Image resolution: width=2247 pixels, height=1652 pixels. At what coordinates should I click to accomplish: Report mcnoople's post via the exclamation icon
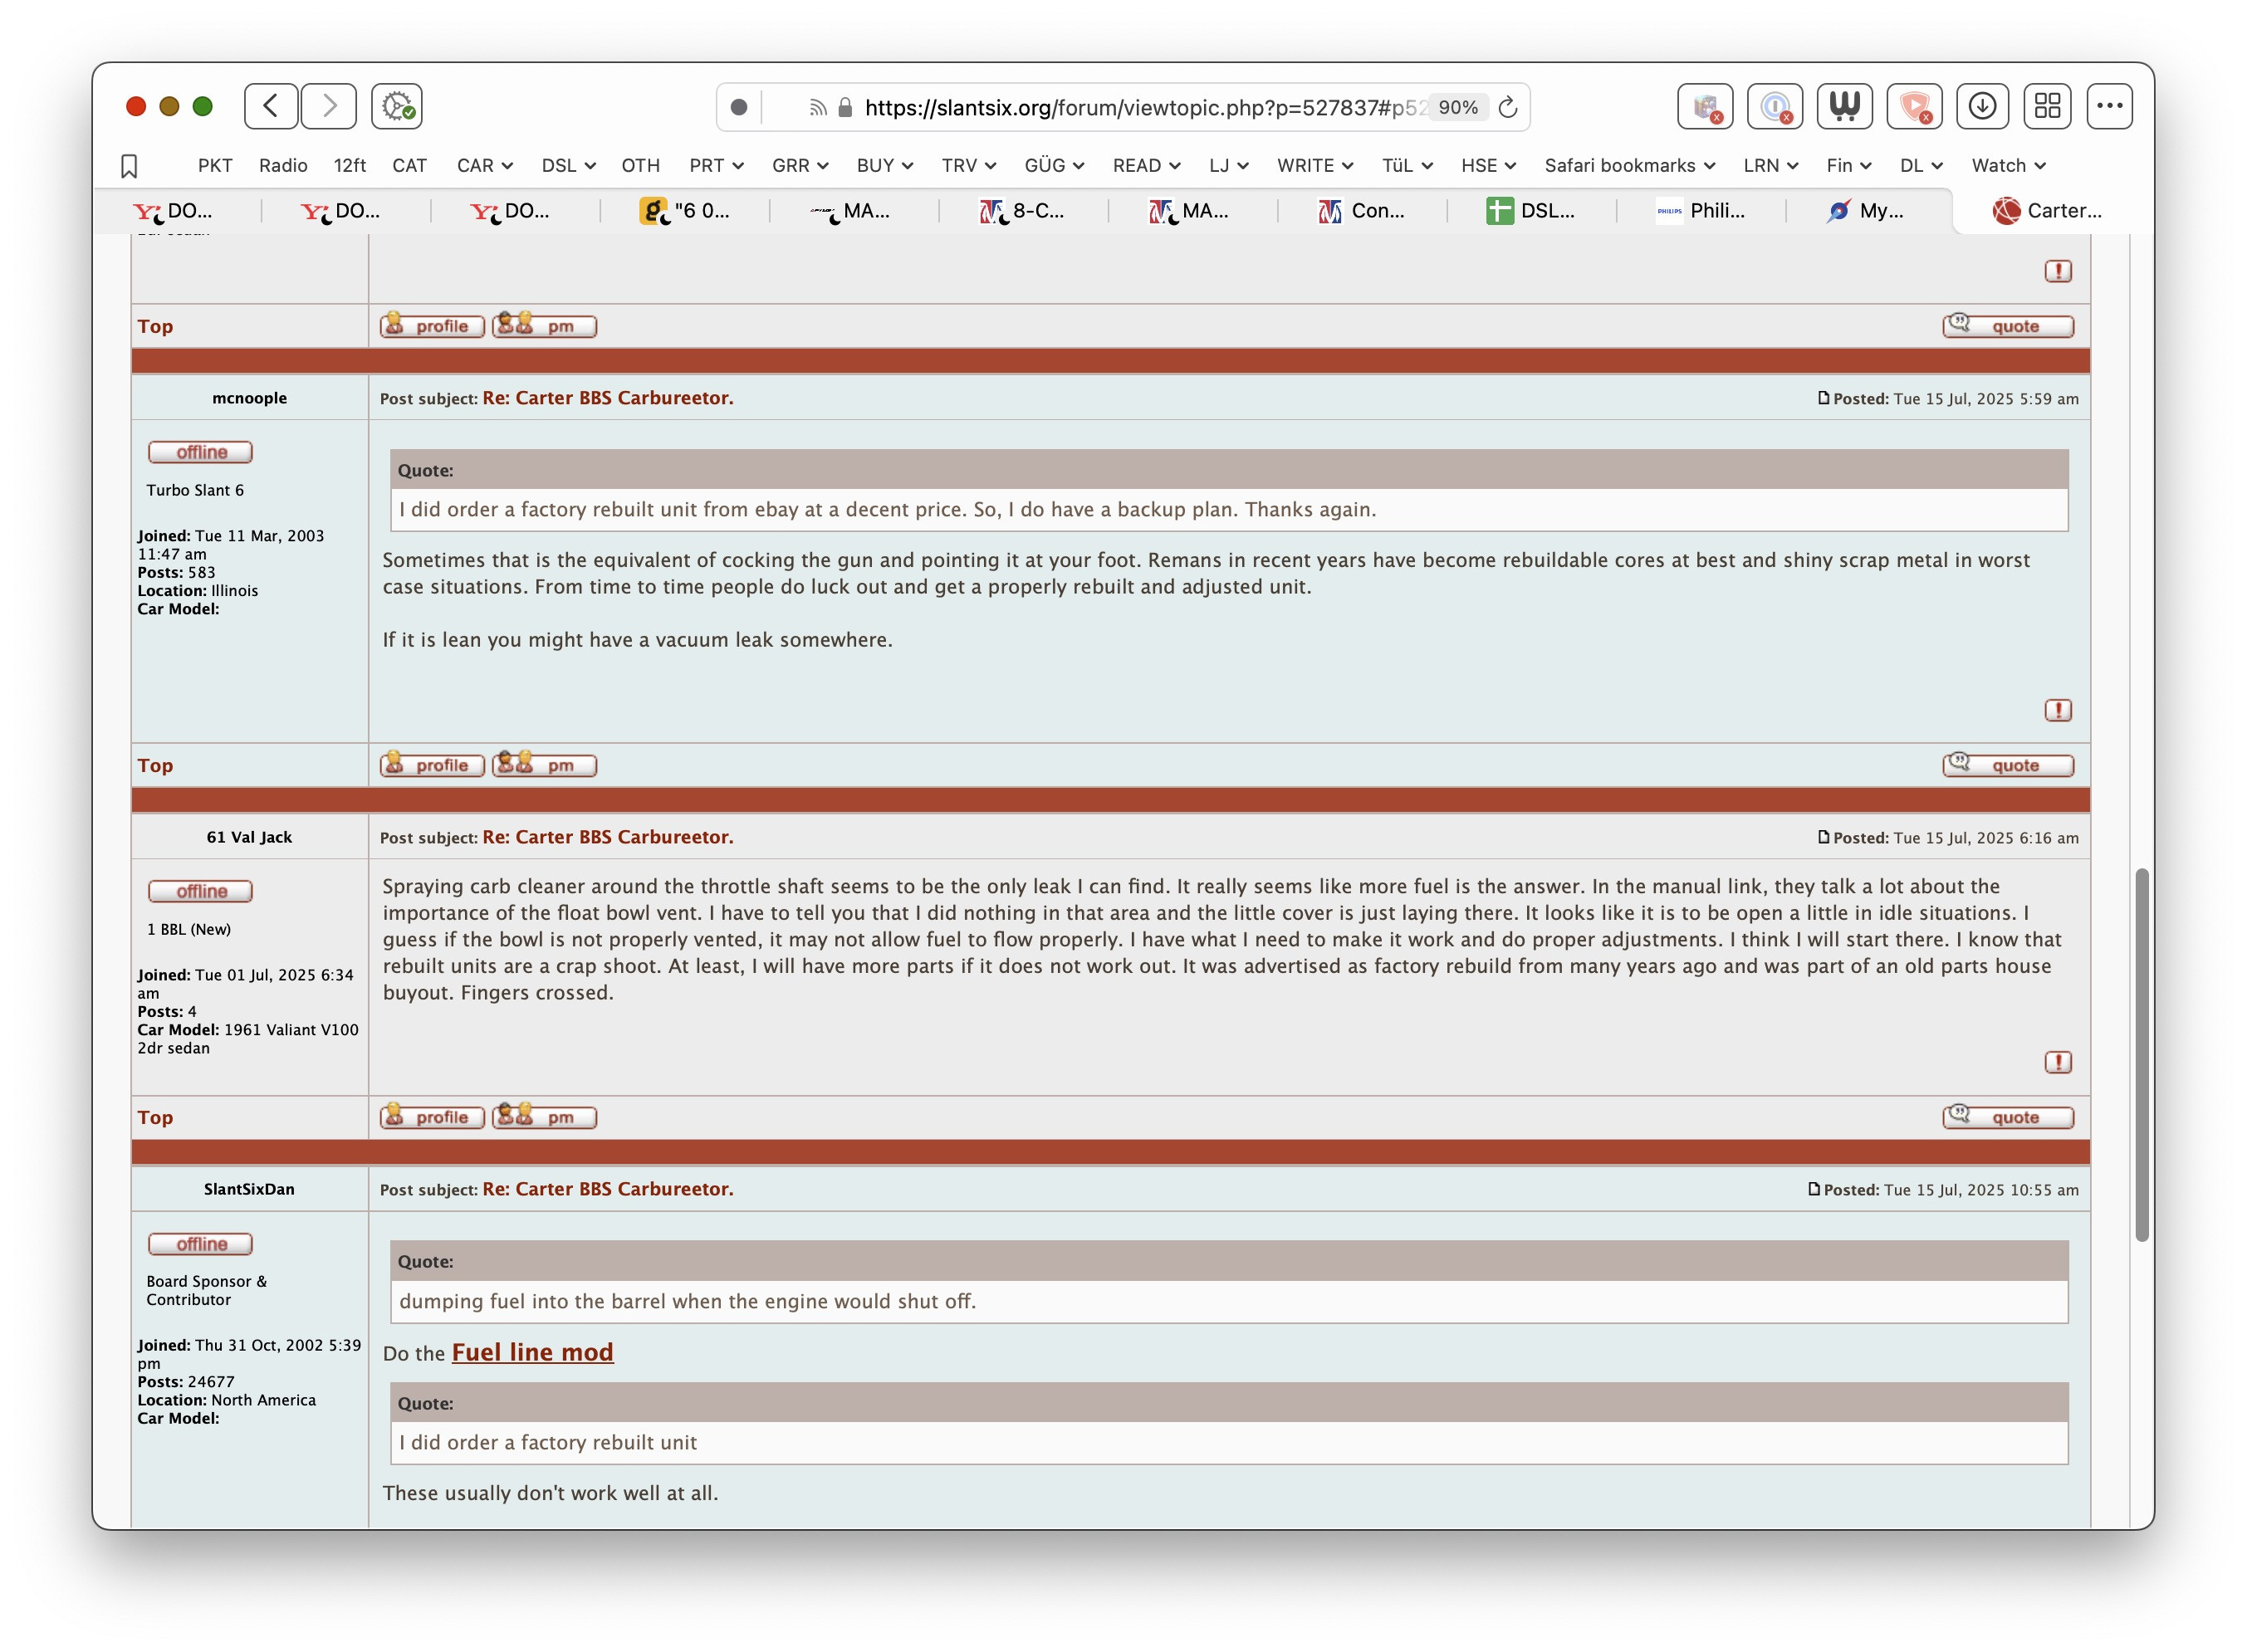tap(2058, 711)
